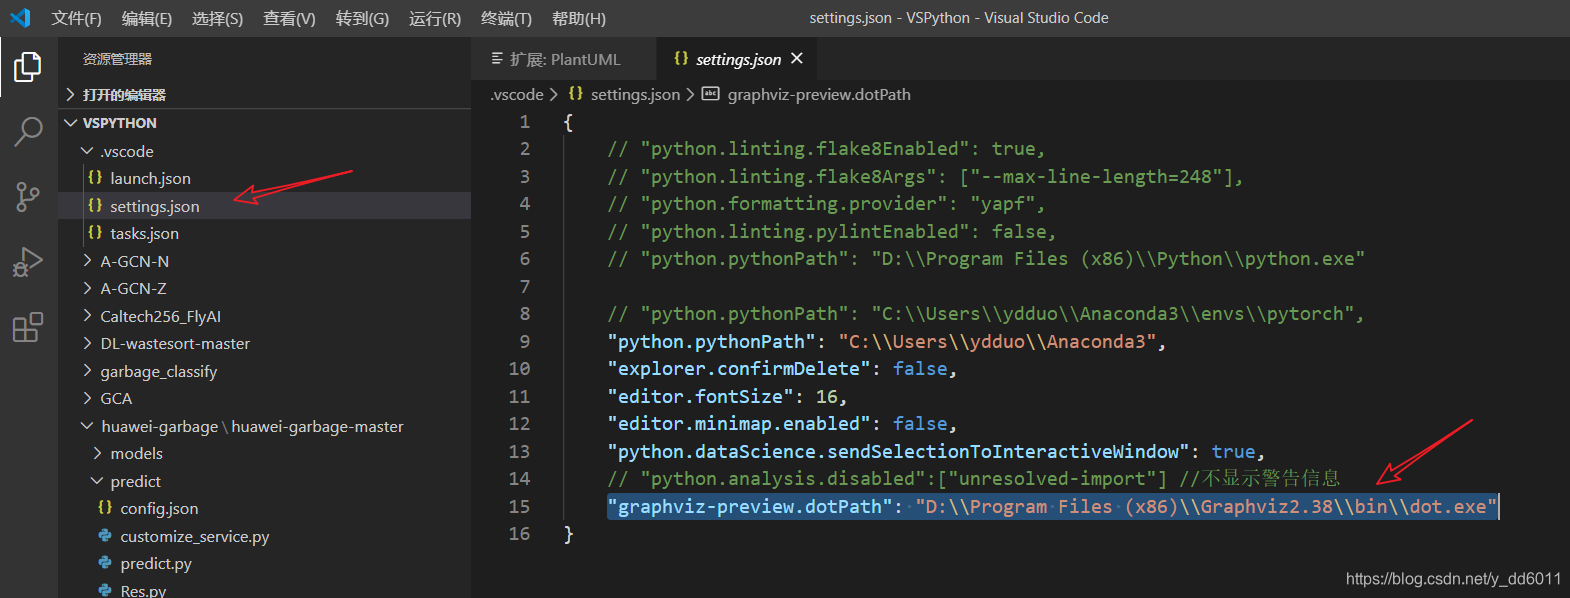Click the "python.pythonPath" key on line 9

pos(712,341)
